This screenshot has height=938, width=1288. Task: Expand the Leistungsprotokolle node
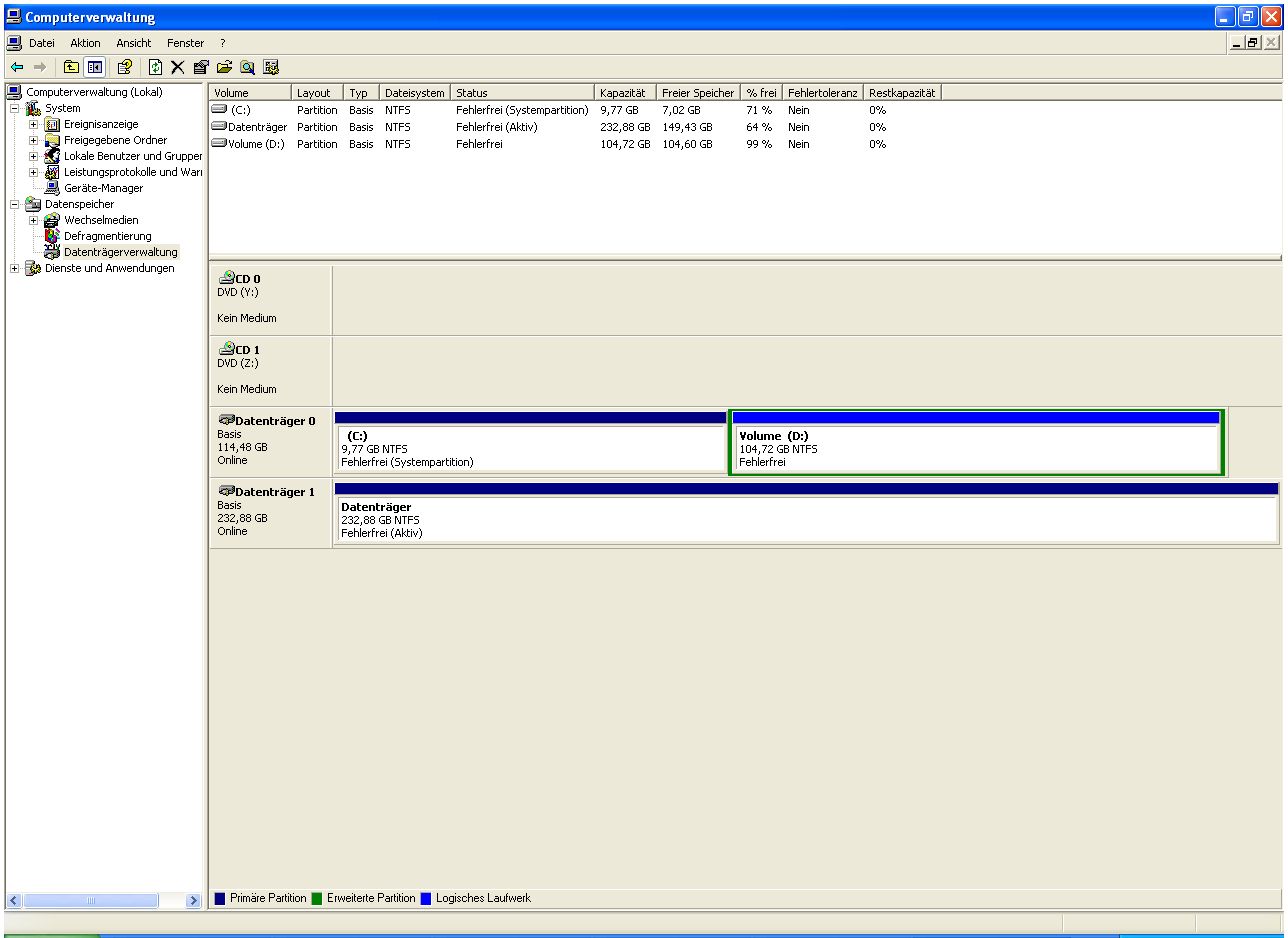[x=34, y=172]
